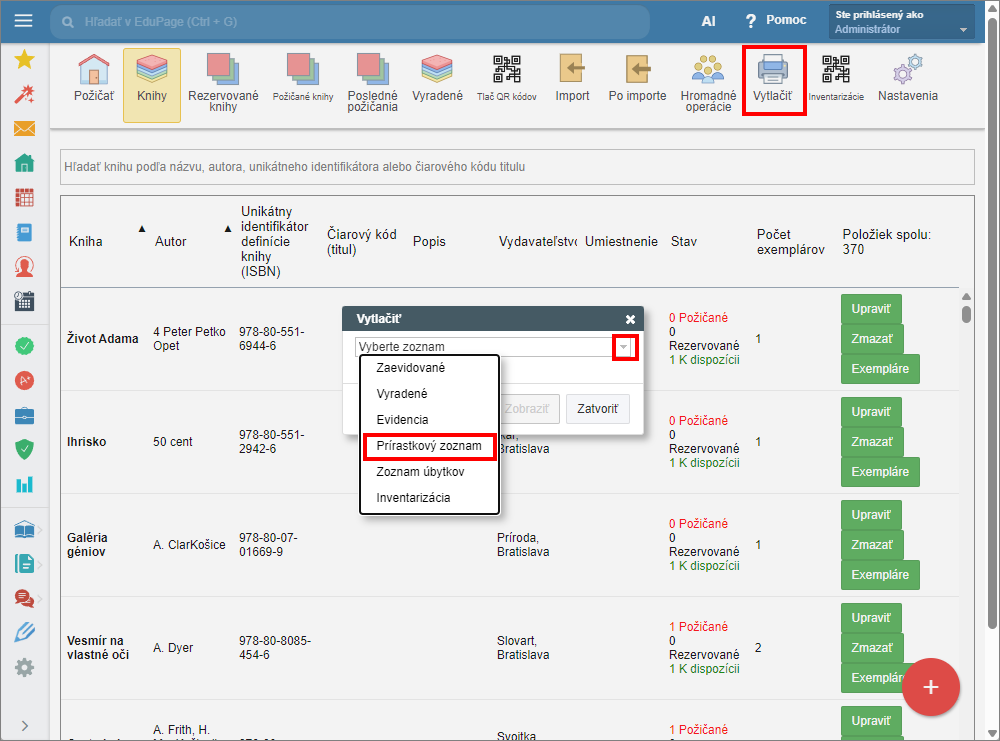Pick Zaevidované in dropdown list
Screen dimensions: 1000x741
coord(411,368)
